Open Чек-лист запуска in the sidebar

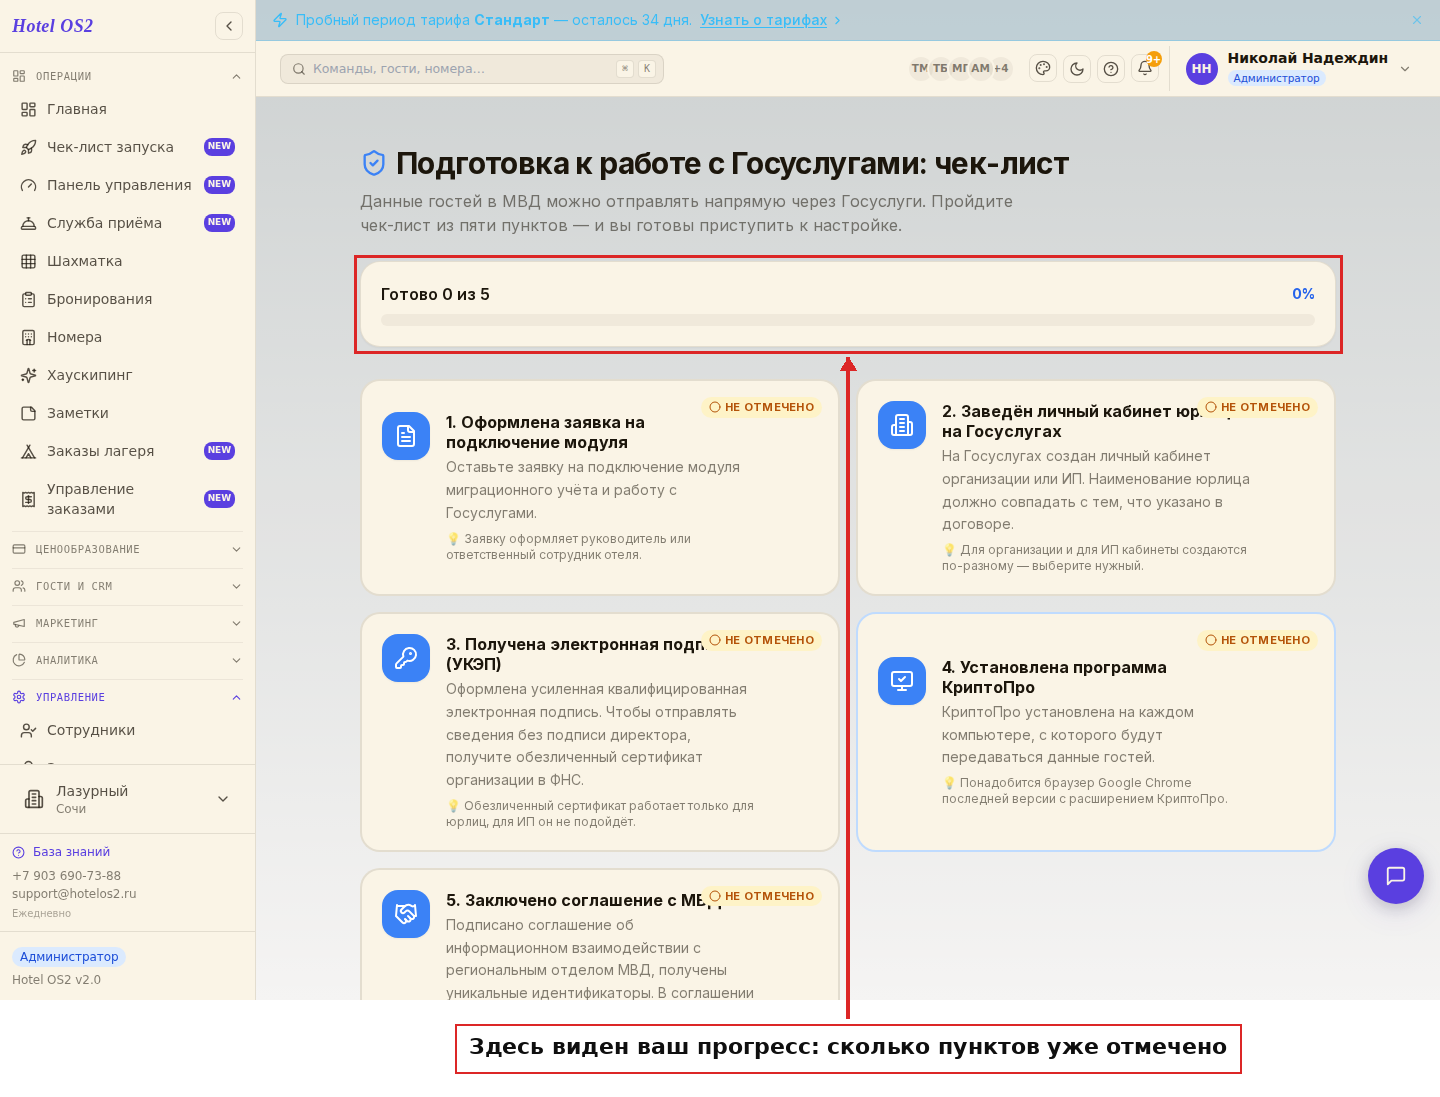coord(127,147)
